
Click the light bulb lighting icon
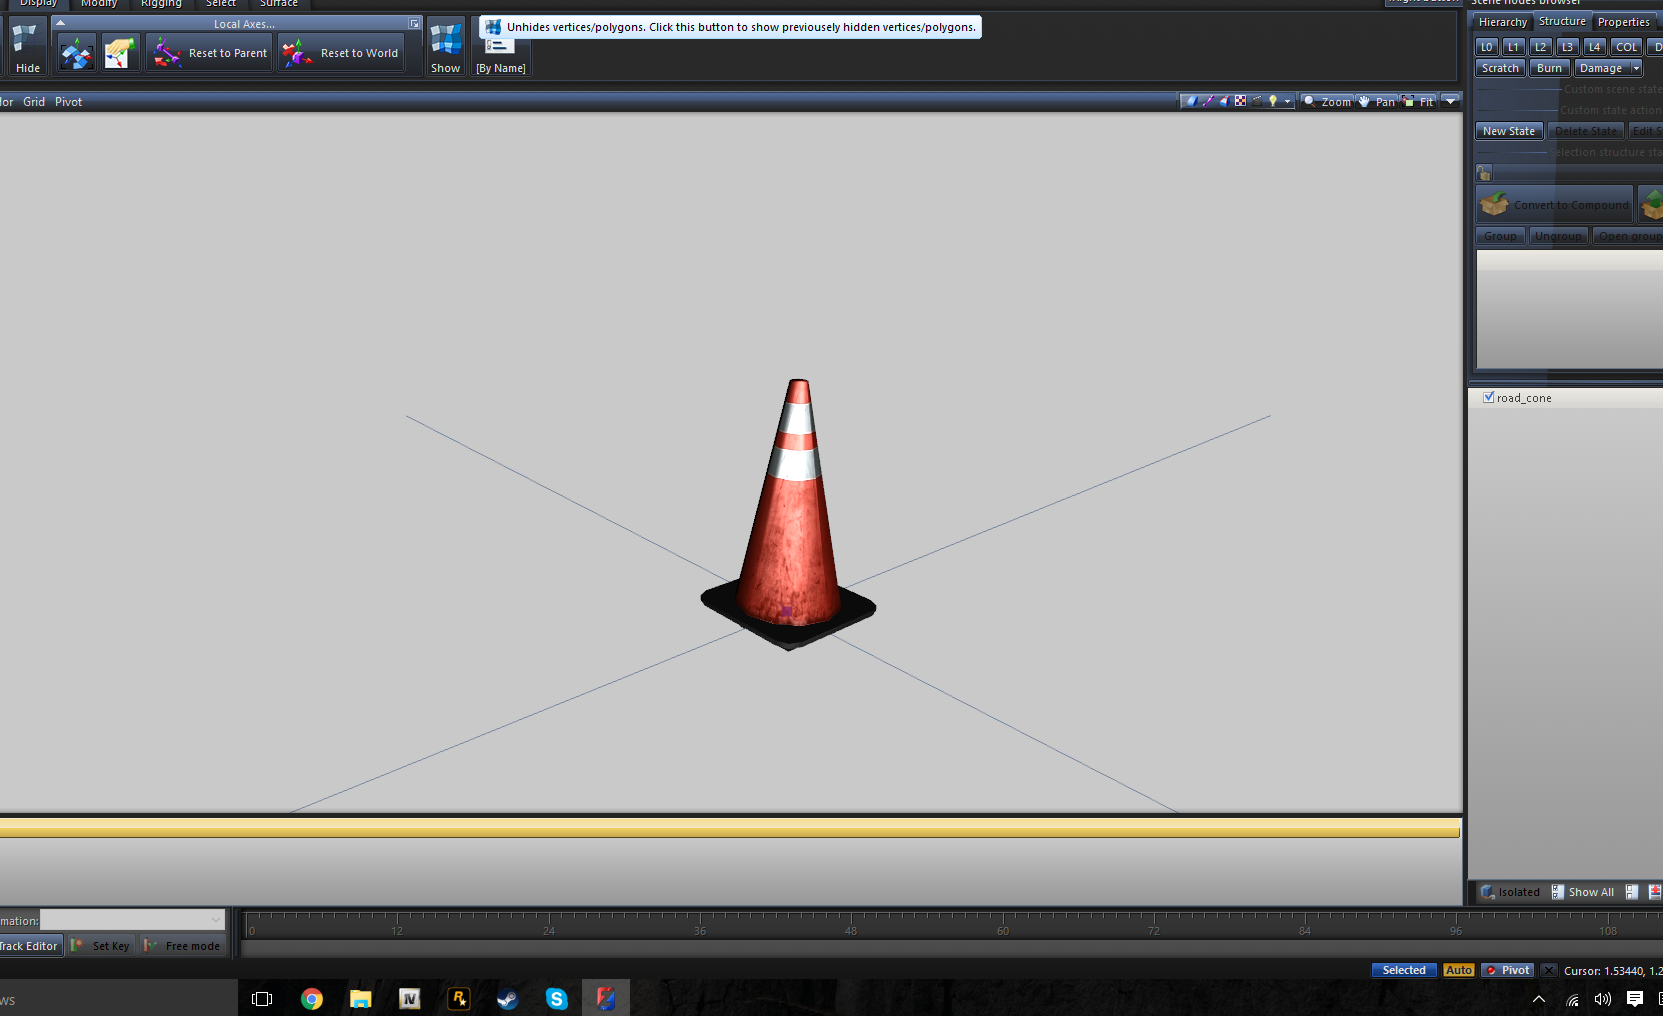point(1273,102)
